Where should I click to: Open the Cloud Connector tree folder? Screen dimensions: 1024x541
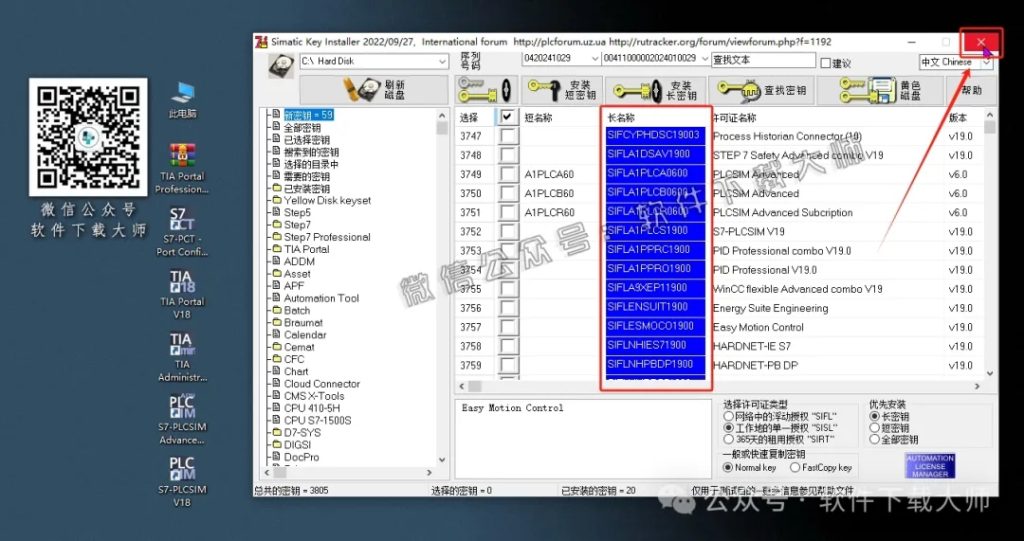[322, 384]
